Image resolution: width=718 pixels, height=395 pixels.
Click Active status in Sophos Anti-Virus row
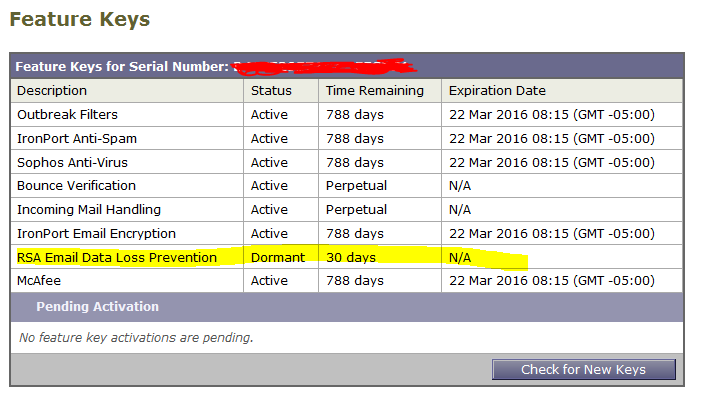point(269,162)
